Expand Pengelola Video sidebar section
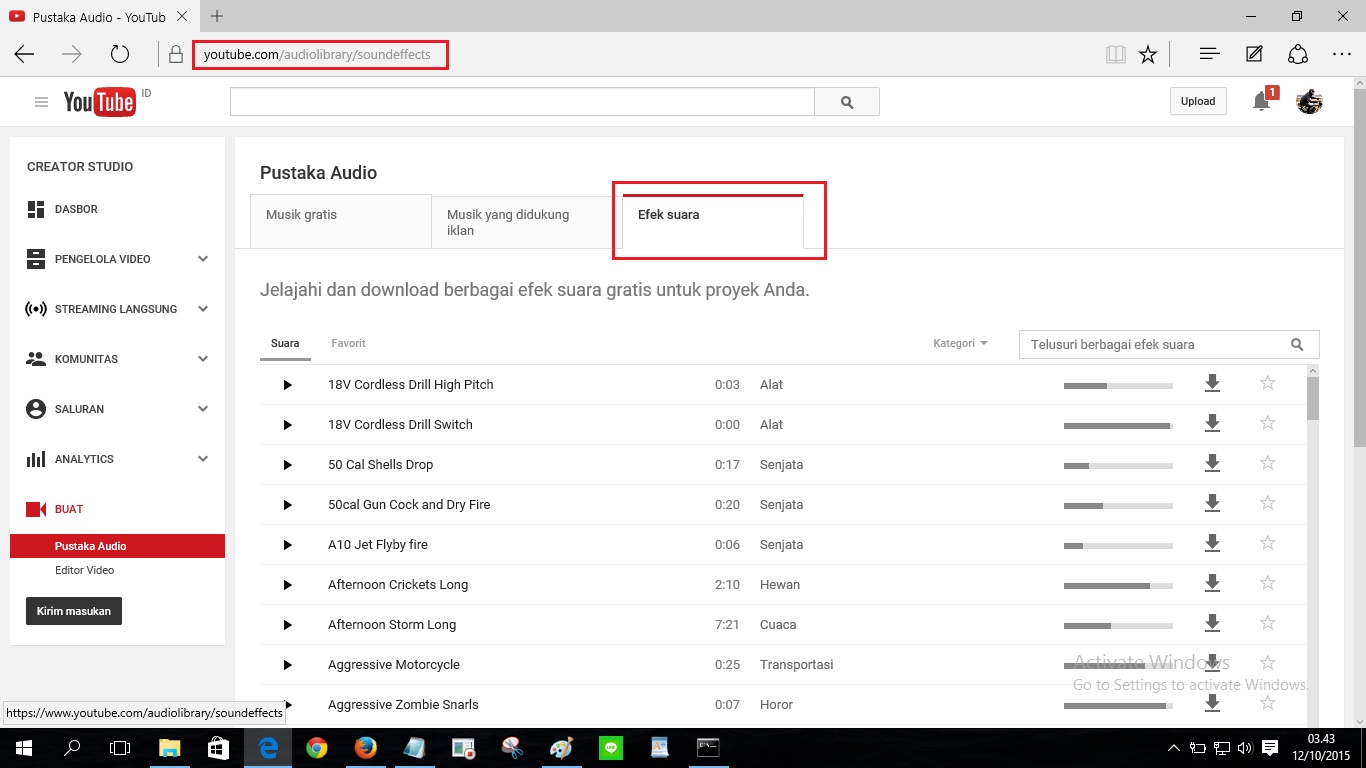The width and height of the screenshot is (1366, 768). point(203,259)
